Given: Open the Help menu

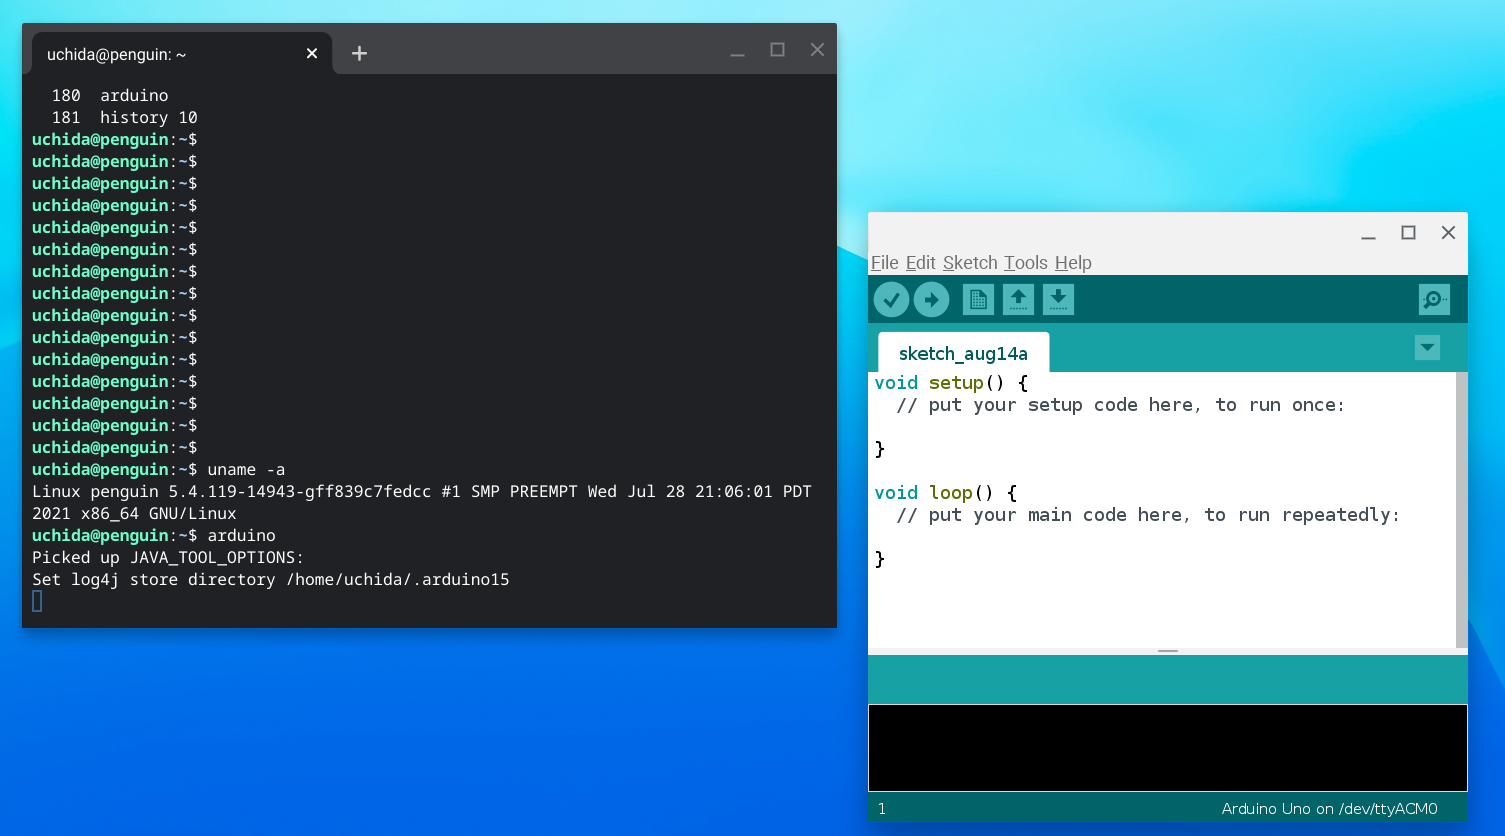Looking at the screenshot, I should pyautogui.click(x=1072, y=263).
